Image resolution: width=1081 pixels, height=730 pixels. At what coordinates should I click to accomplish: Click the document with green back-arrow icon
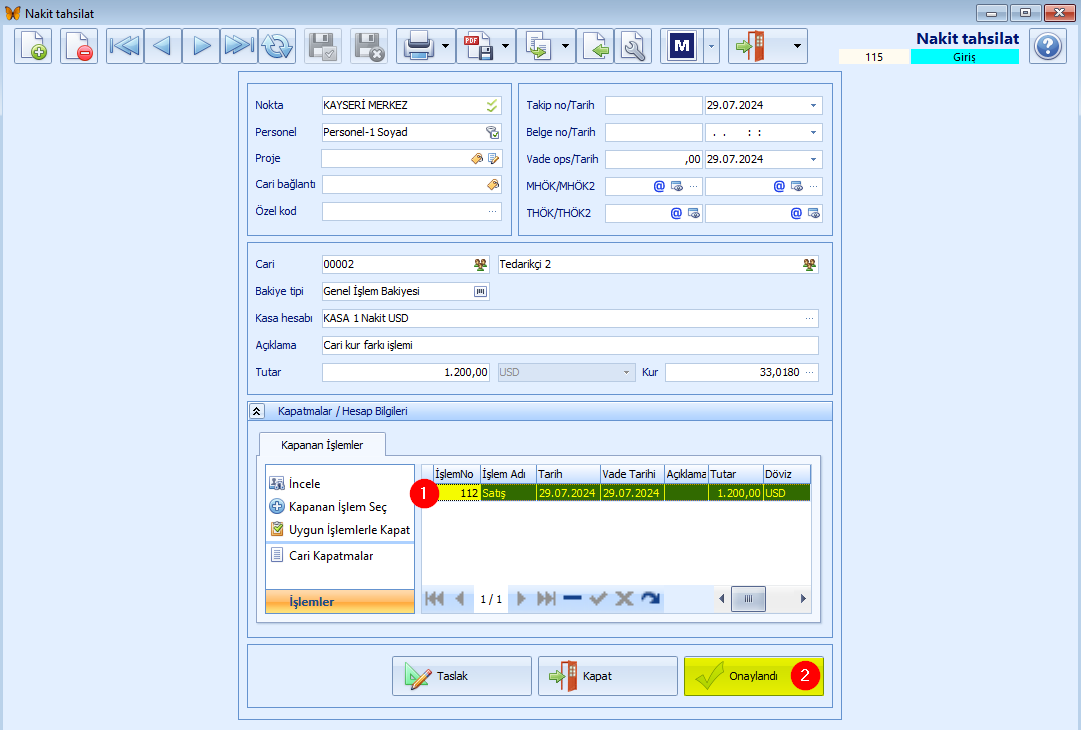tap(595, 46)
